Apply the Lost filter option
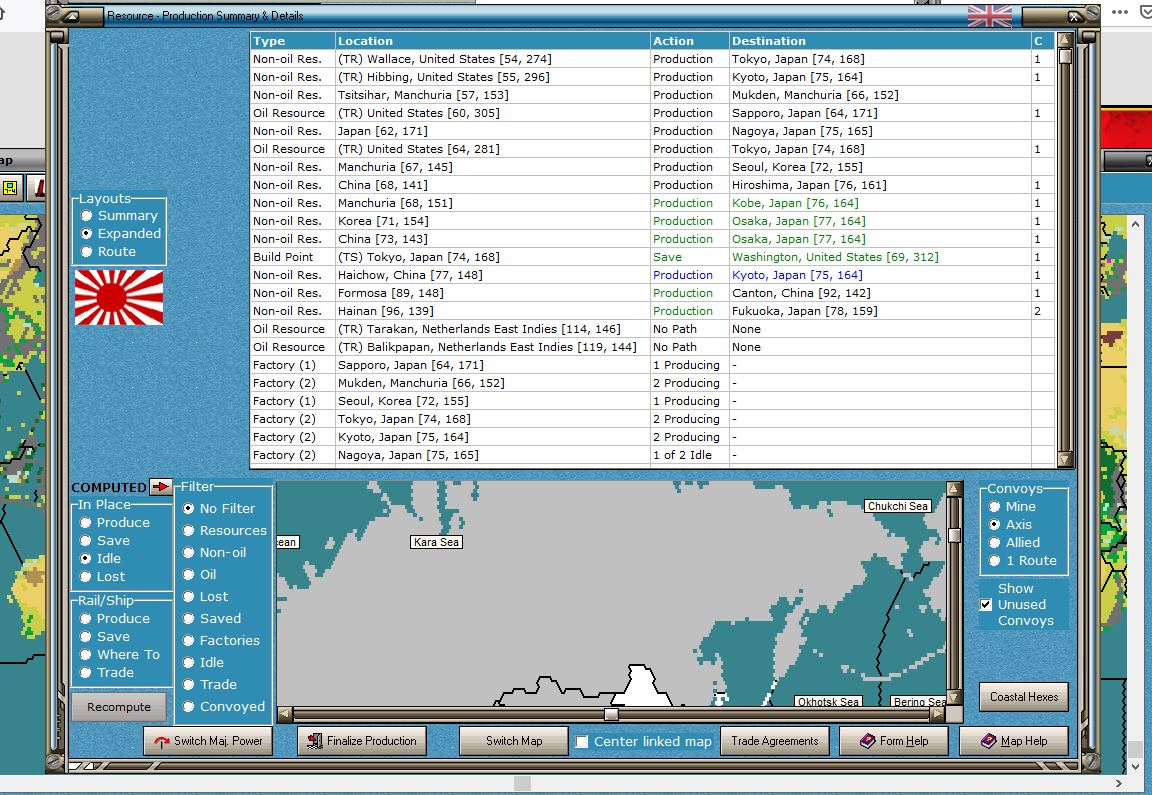Image resolution: width=1152 pixels, height=795 pixels. click(189, 597)
